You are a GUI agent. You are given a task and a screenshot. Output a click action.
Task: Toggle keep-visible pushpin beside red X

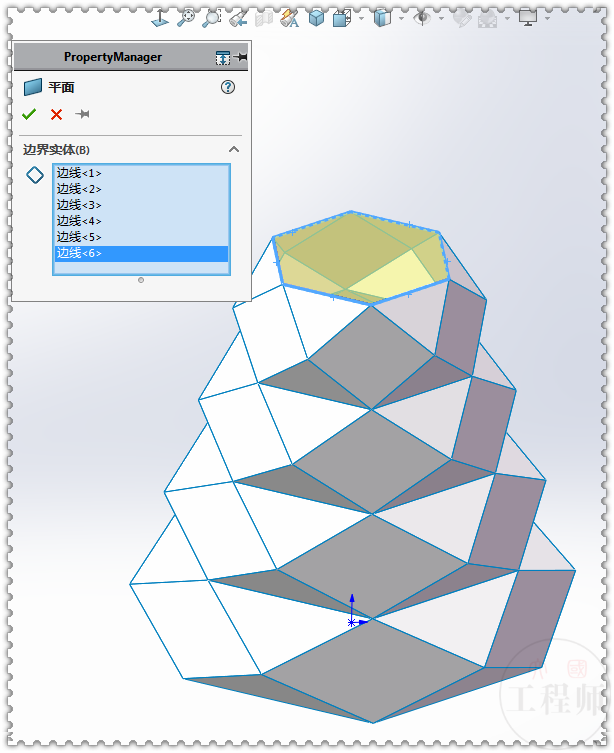tap(82, 114)
